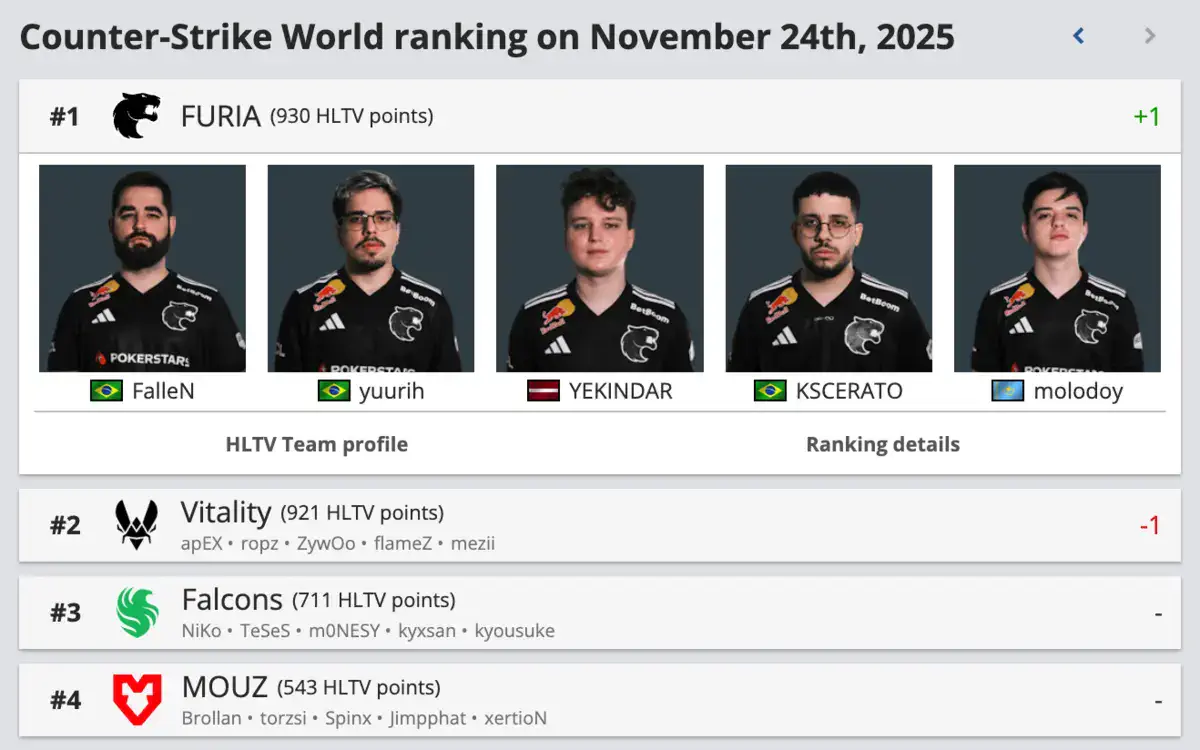Expand the Vitality ranking row

click(x=600, y=525)
